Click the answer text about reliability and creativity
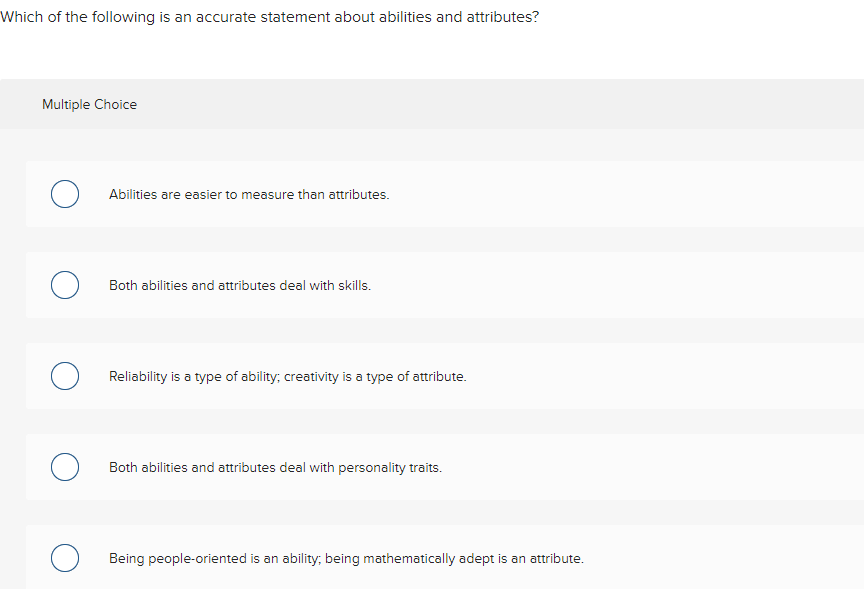Screen dimensions: 864x589 pos(287,376)
